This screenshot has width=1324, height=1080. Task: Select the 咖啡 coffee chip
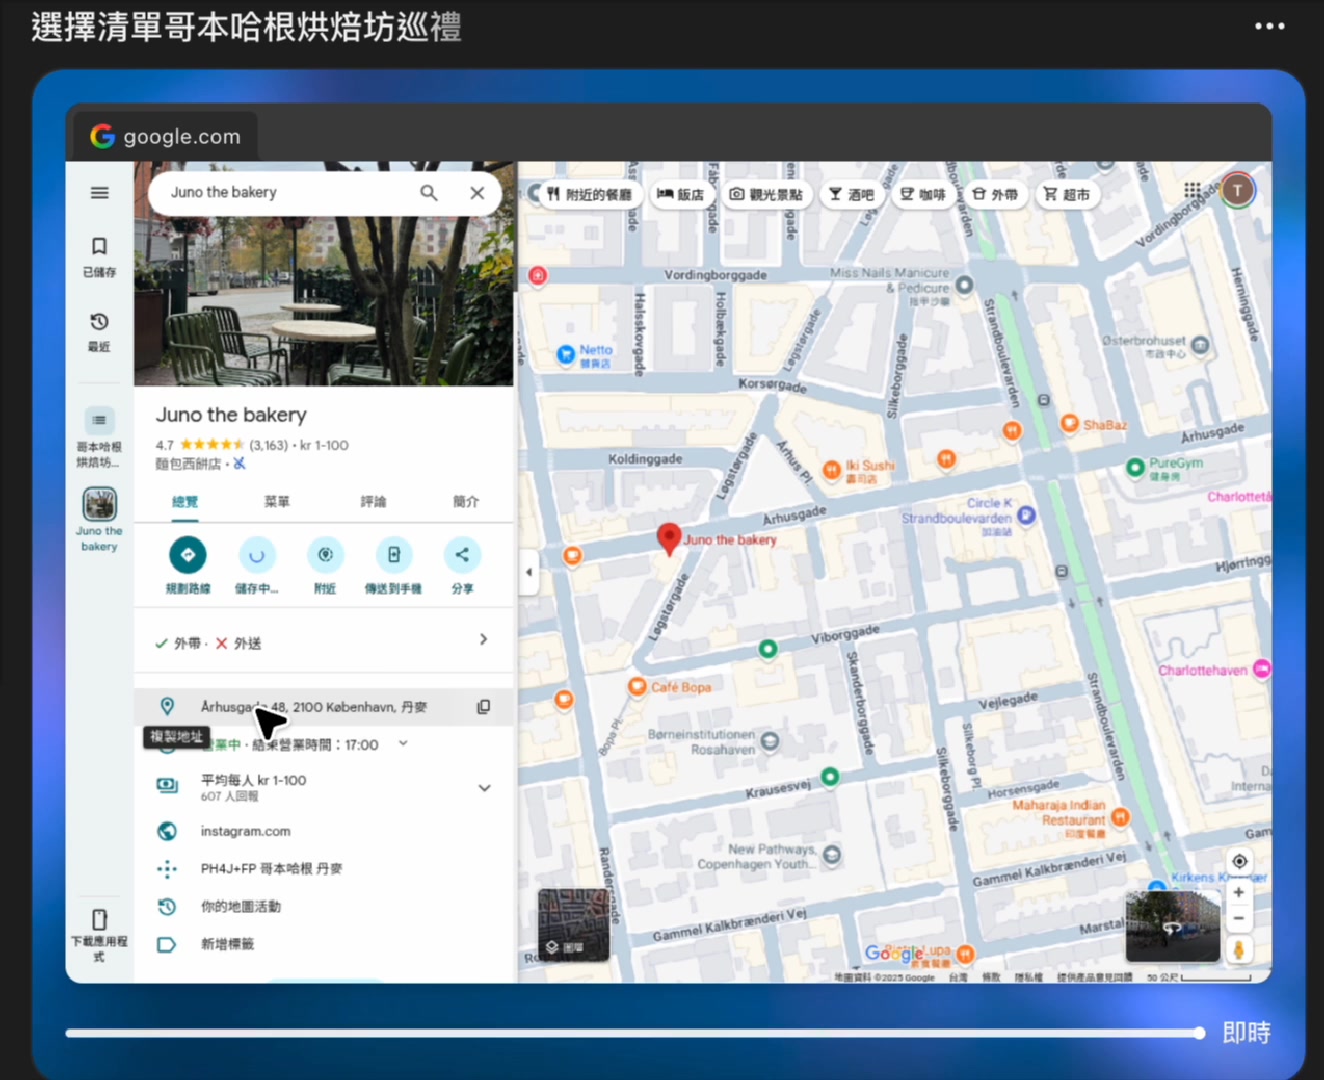(922, 194)
